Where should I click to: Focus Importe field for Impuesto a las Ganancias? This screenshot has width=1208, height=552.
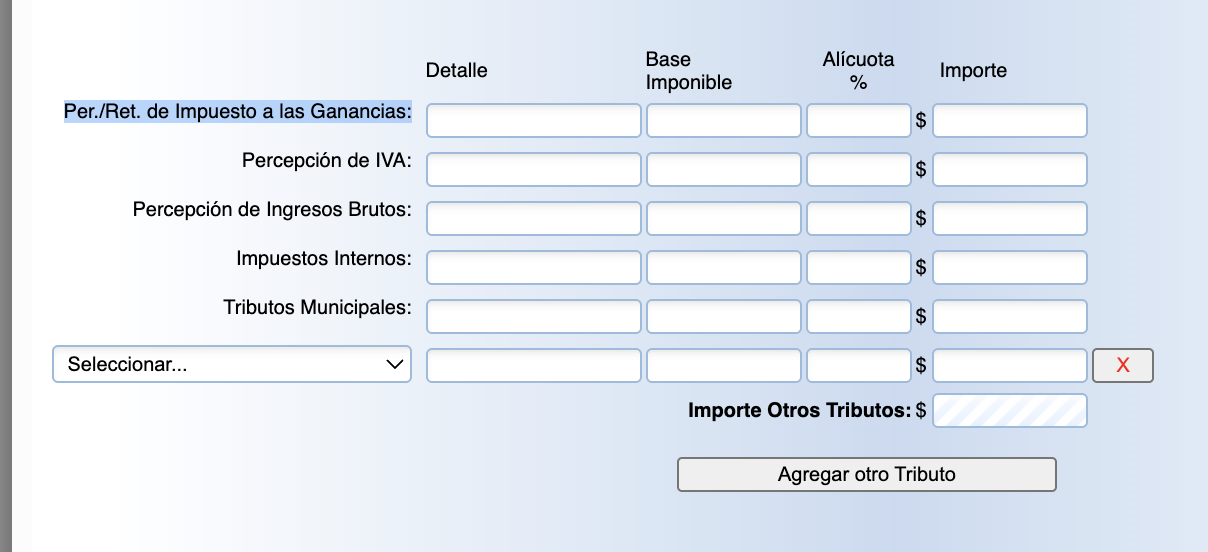[x=1009, y=121]
